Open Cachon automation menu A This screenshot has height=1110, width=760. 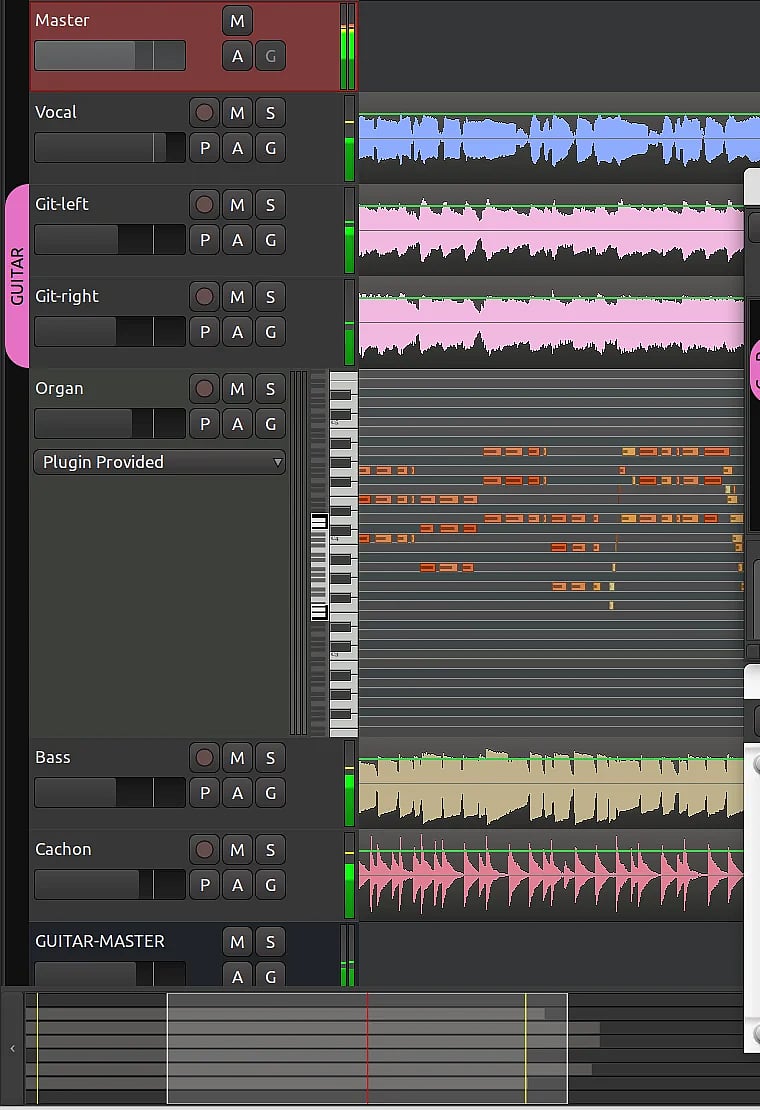click(237, 885)
